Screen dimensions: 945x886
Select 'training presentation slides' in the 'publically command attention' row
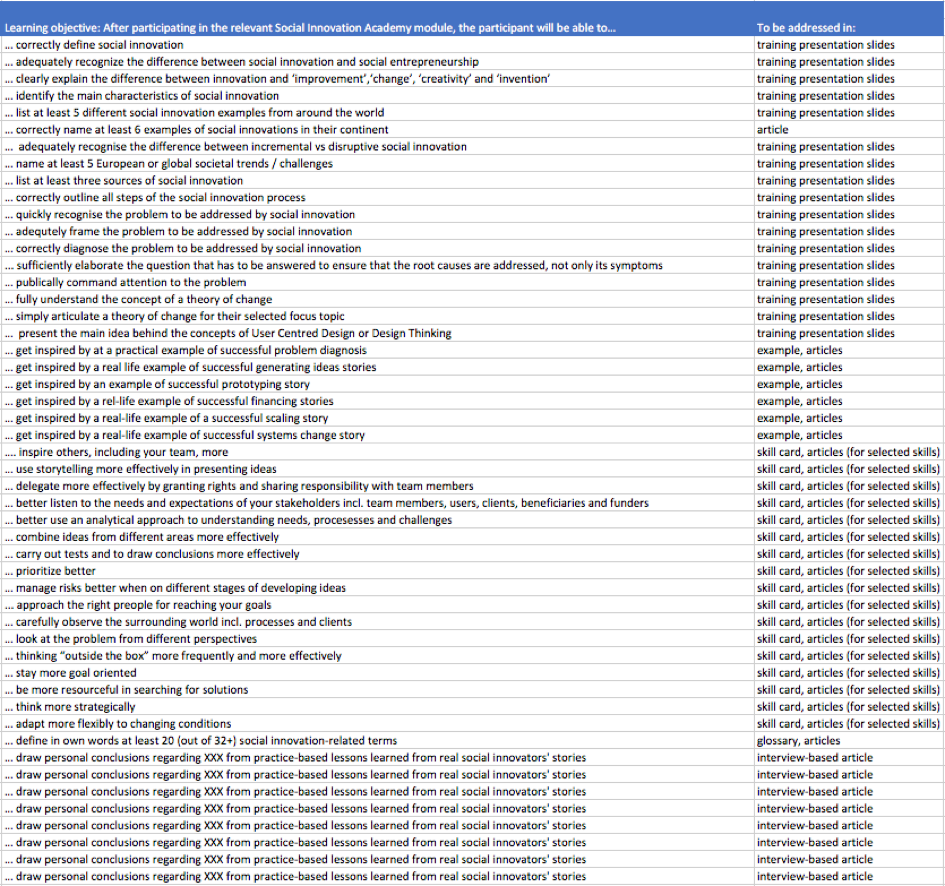[x=849, y=282]
